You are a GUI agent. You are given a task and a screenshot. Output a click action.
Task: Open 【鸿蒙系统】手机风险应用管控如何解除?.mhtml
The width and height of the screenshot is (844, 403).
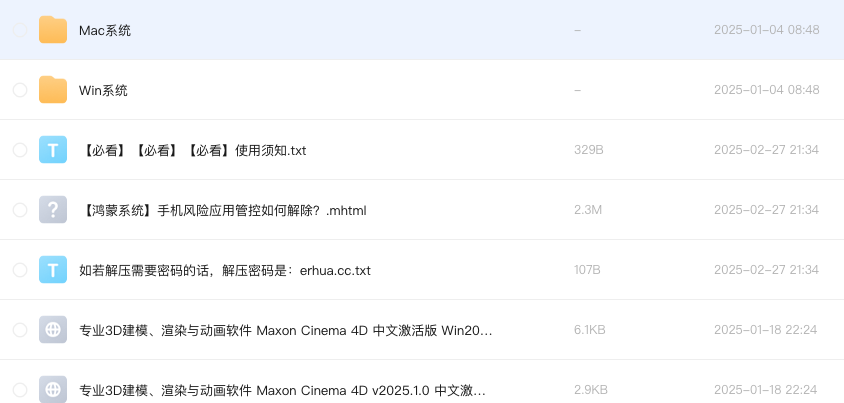pos(222,210)
